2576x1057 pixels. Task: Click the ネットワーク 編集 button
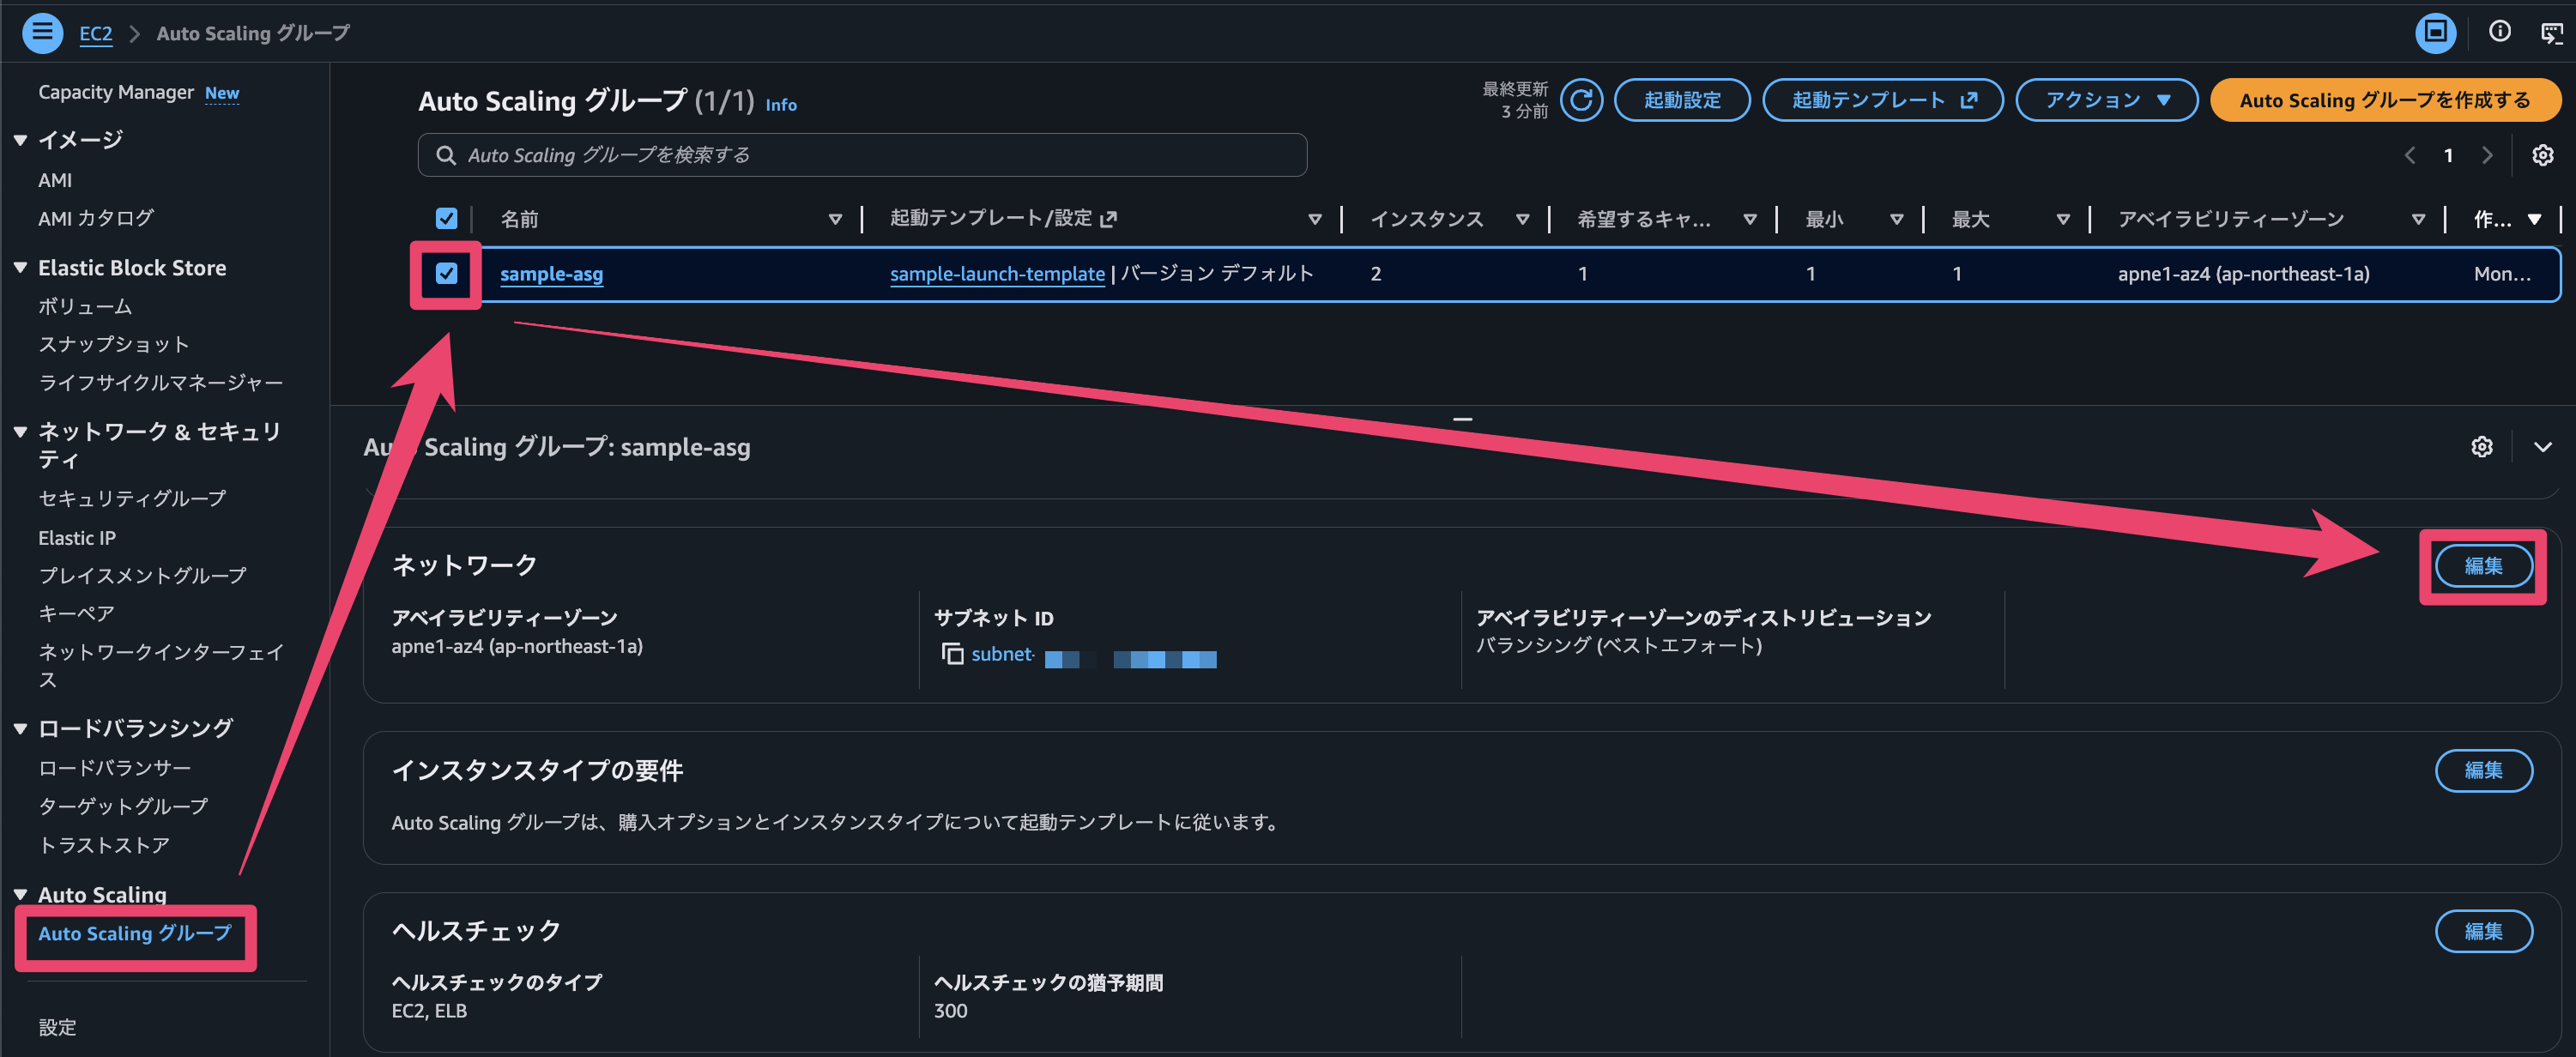[x=2483, y=565]
